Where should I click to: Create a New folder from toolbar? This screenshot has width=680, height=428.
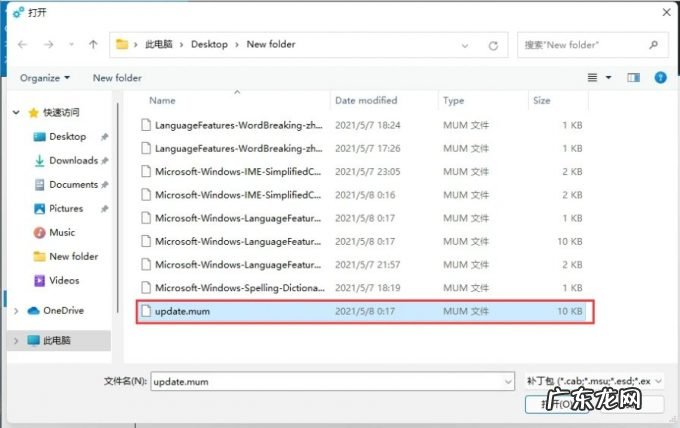click(x=117, y=78)
